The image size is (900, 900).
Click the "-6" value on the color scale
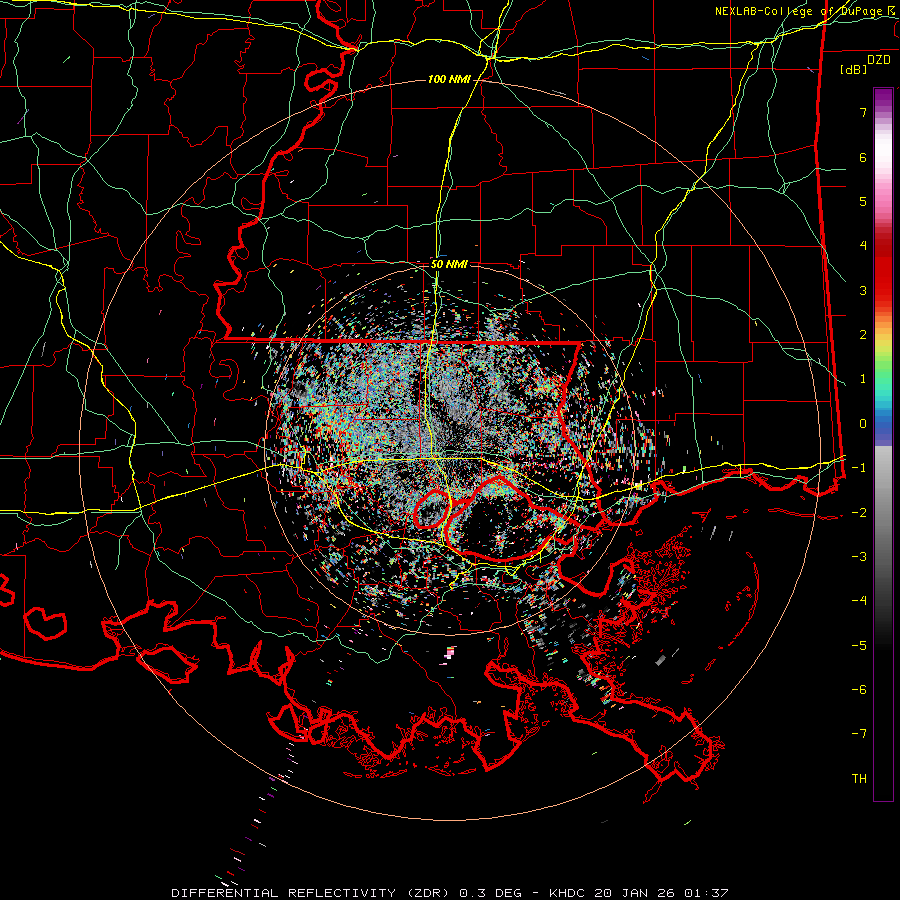pyautogui.click(x=859, y=690)
